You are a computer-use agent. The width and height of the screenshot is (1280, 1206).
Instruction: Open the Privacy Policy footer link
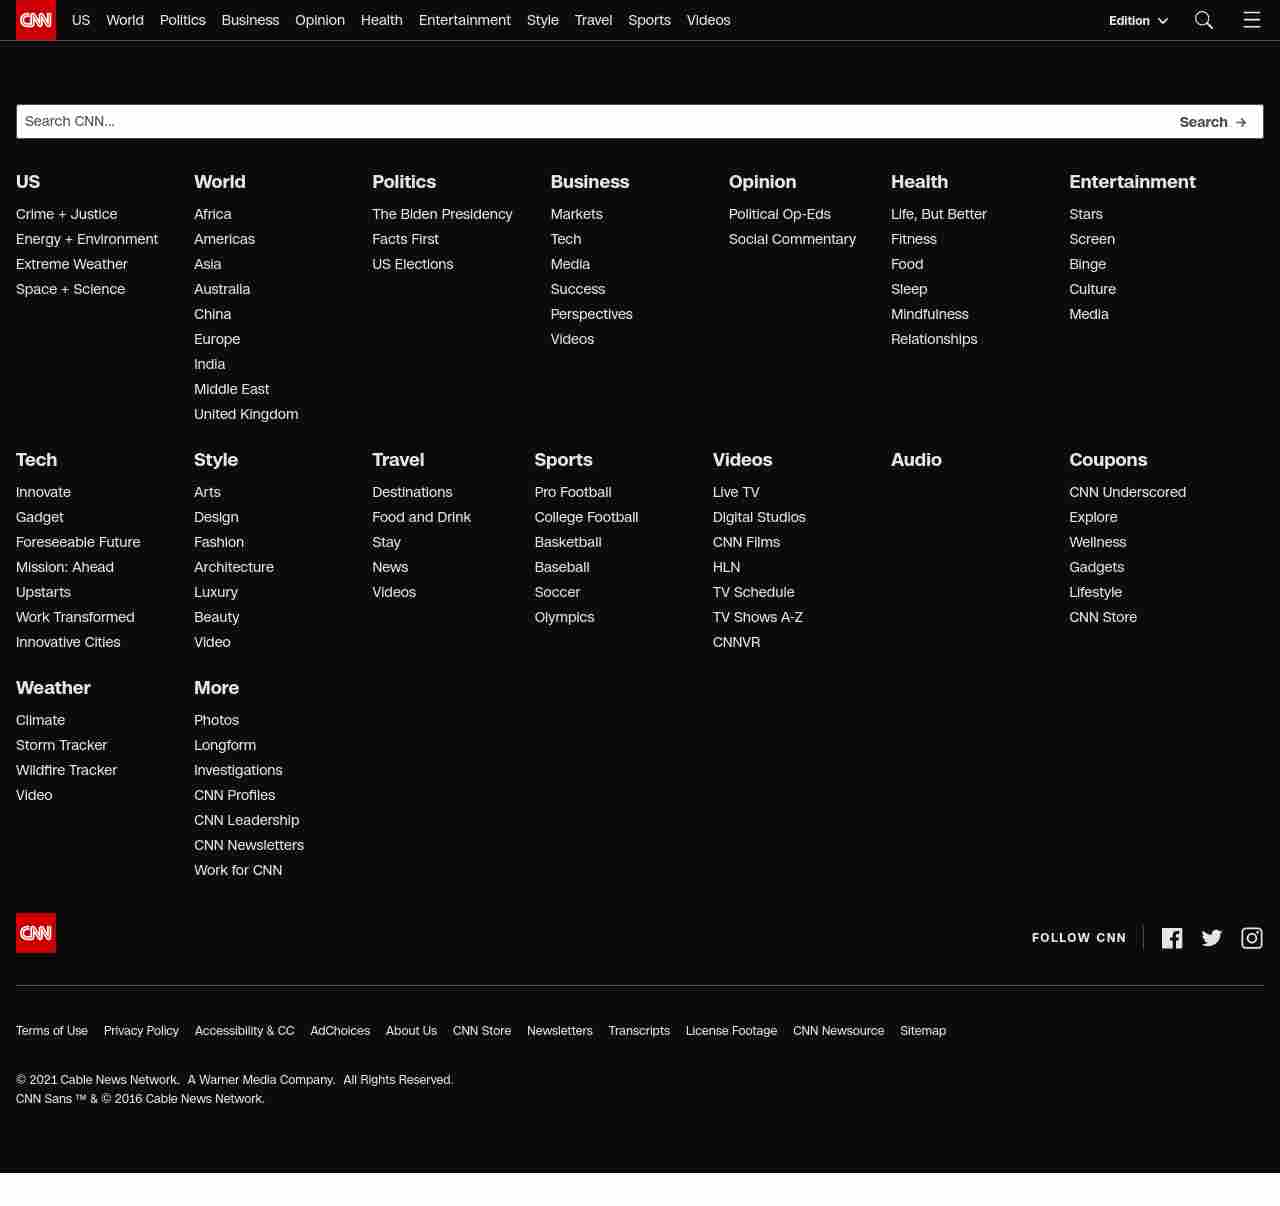point(141,1031)
